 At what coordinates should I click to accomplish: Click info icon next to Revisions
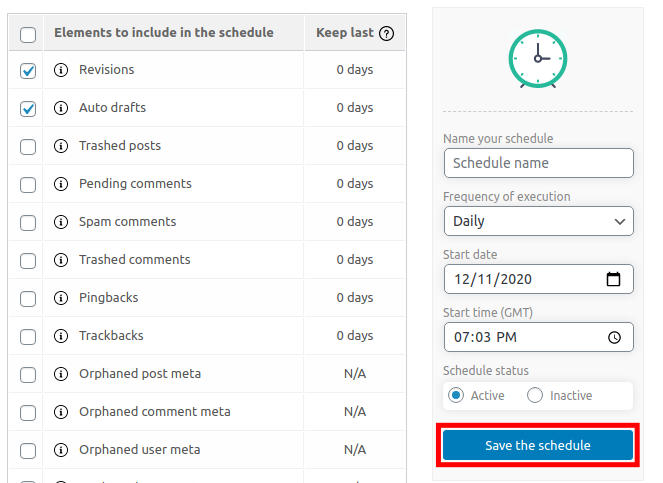pos(60,70)
